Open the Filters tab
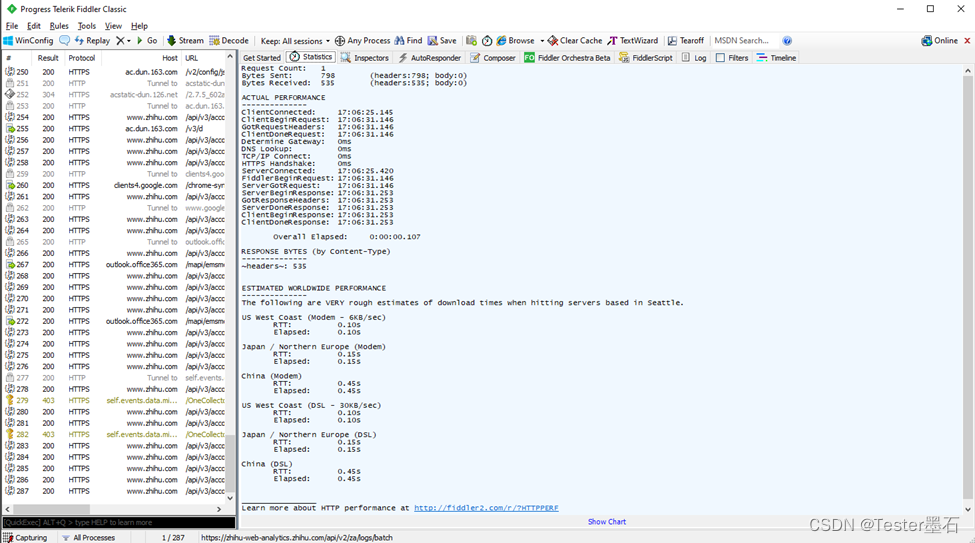Screen dimensions: 975x543 (732, 58)
